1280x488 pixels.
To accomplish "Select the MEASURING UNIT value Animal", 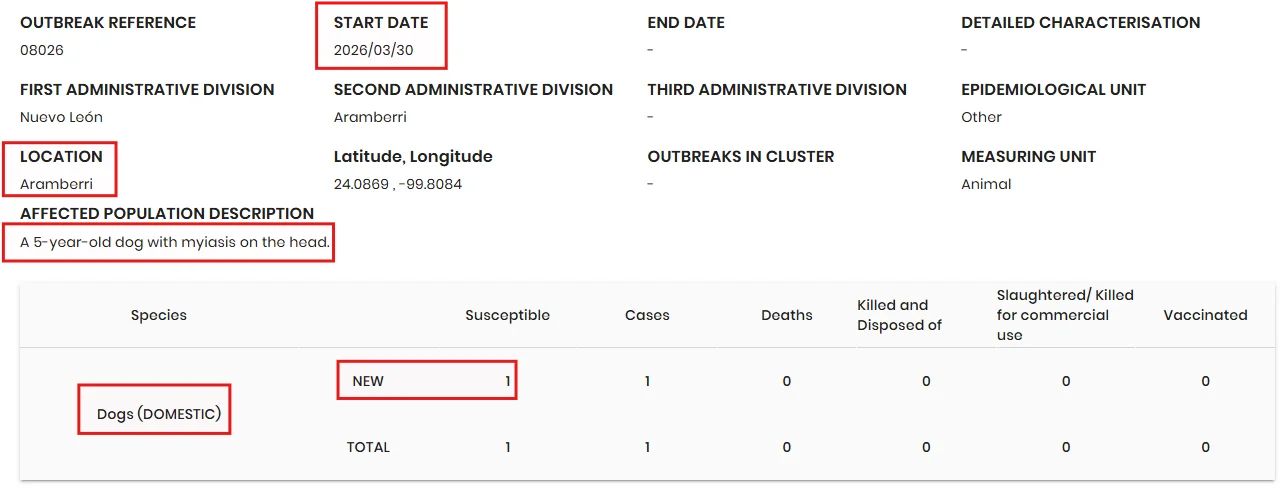I will click(986, 184).
